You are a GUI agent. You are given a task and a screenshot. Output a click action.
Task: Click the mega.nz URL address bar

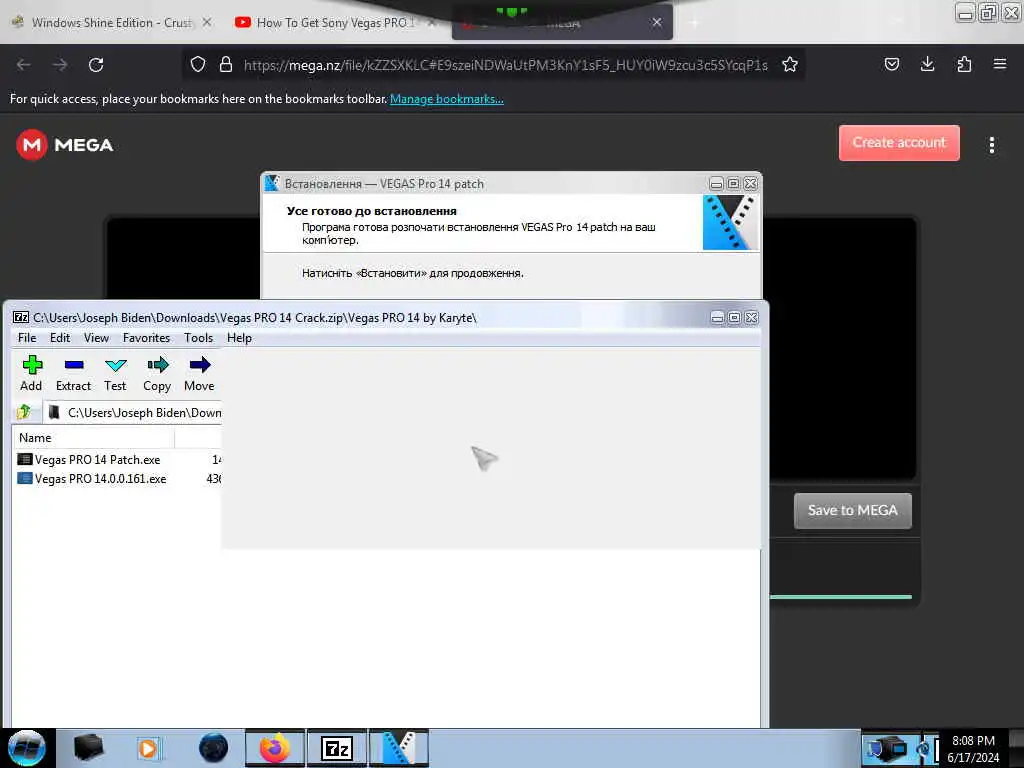[x=505, y=65]
